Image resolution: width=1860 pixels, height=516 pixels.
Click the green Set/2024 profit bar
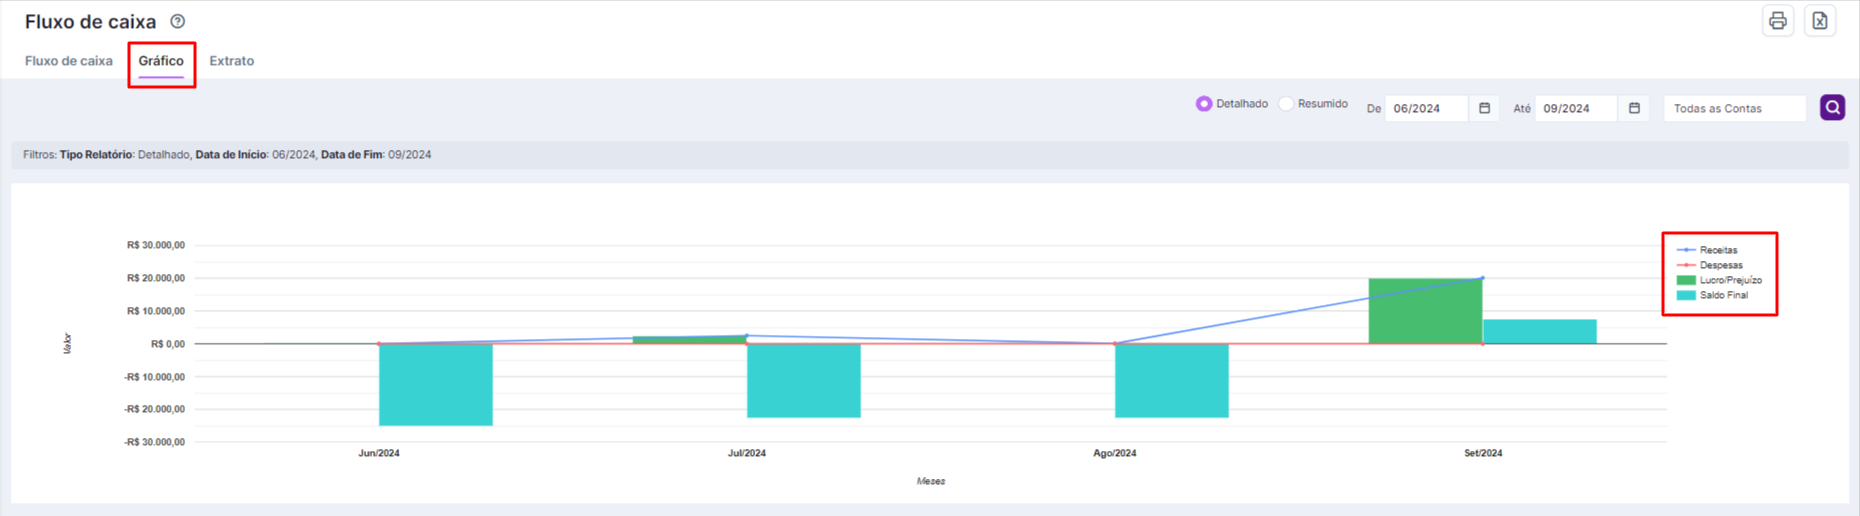(1425, 311)
